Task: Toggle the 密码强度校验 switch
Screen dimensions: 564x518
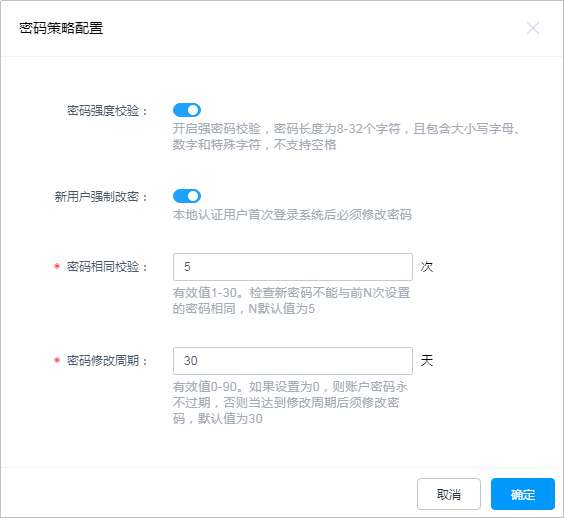Action: [x=187, y=110]
